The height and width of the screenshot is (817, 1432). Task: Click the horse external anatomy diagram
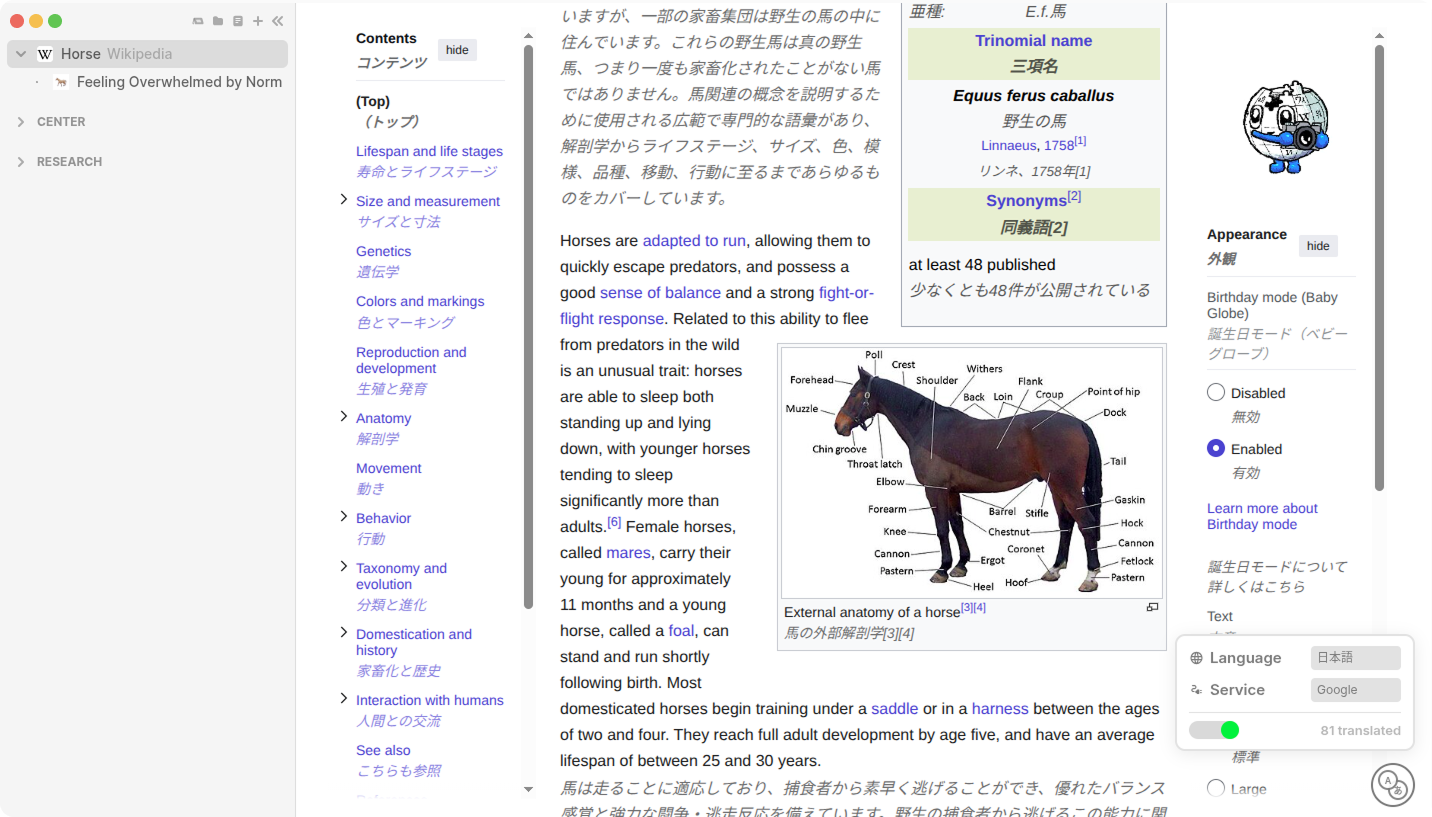point(972,472)
